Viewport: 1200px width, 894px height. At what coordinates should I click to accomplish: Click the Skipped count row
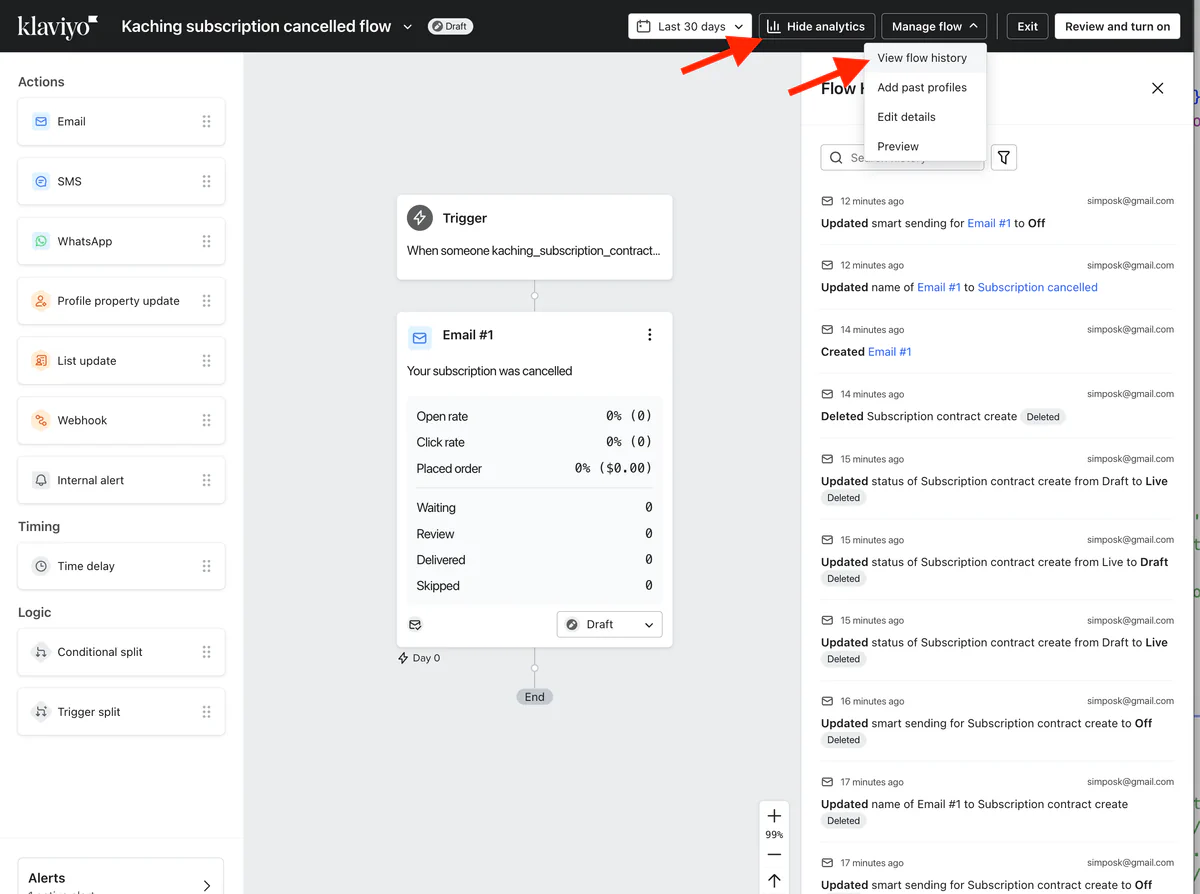click(x=534, y=586)
